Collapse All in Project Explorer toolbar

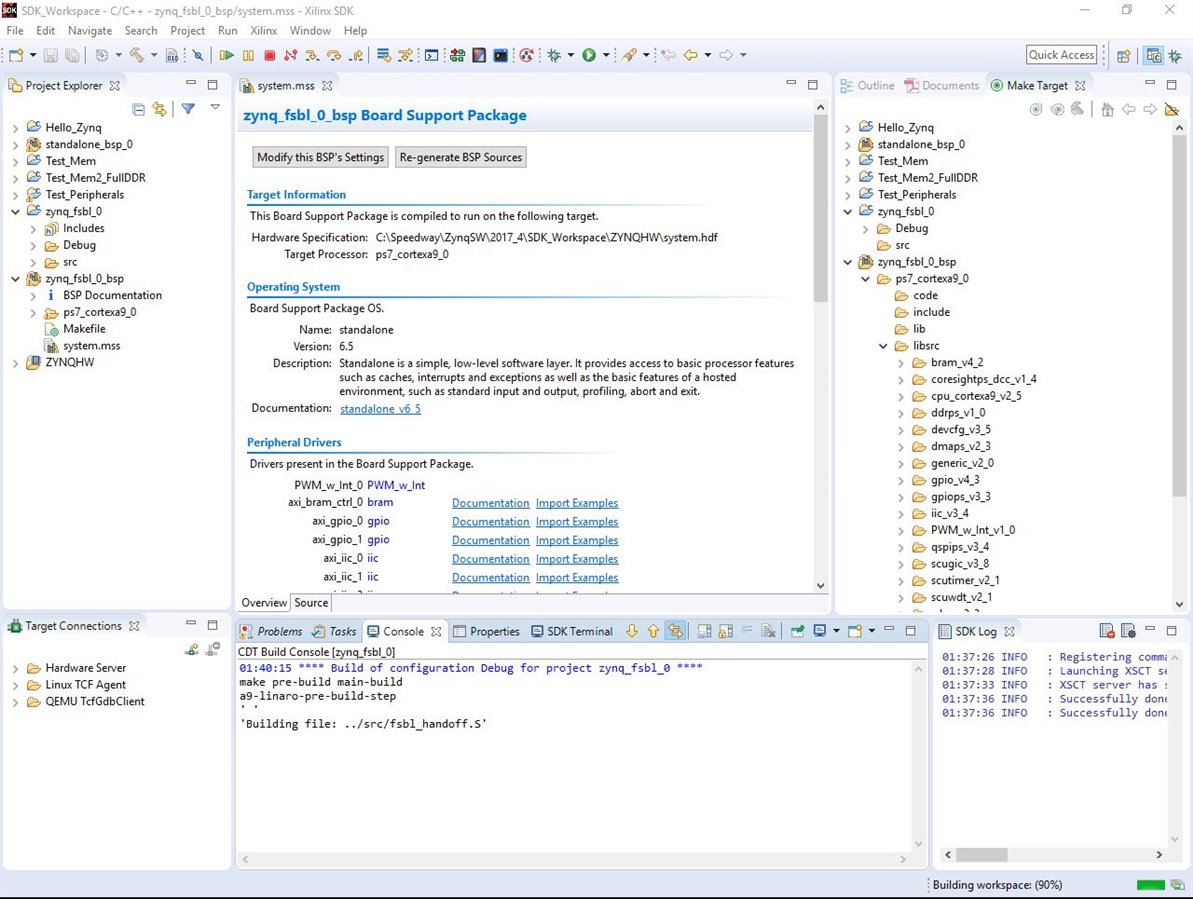click(139, 109)
